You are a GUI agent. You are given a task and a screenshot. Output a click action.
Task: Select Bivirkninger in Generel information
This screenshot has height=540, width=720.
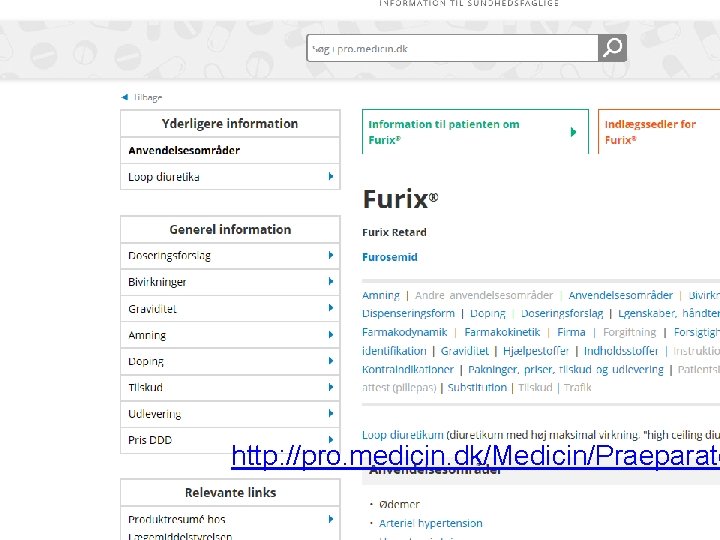[230, 282]
